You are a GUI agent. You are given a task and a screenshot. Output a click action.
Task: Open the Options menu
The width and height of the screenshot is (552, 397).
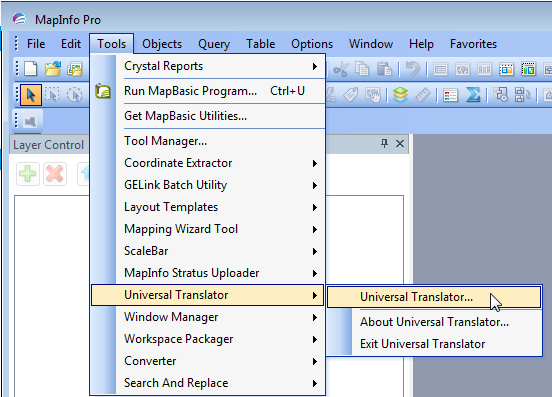(x=312, y=44)
